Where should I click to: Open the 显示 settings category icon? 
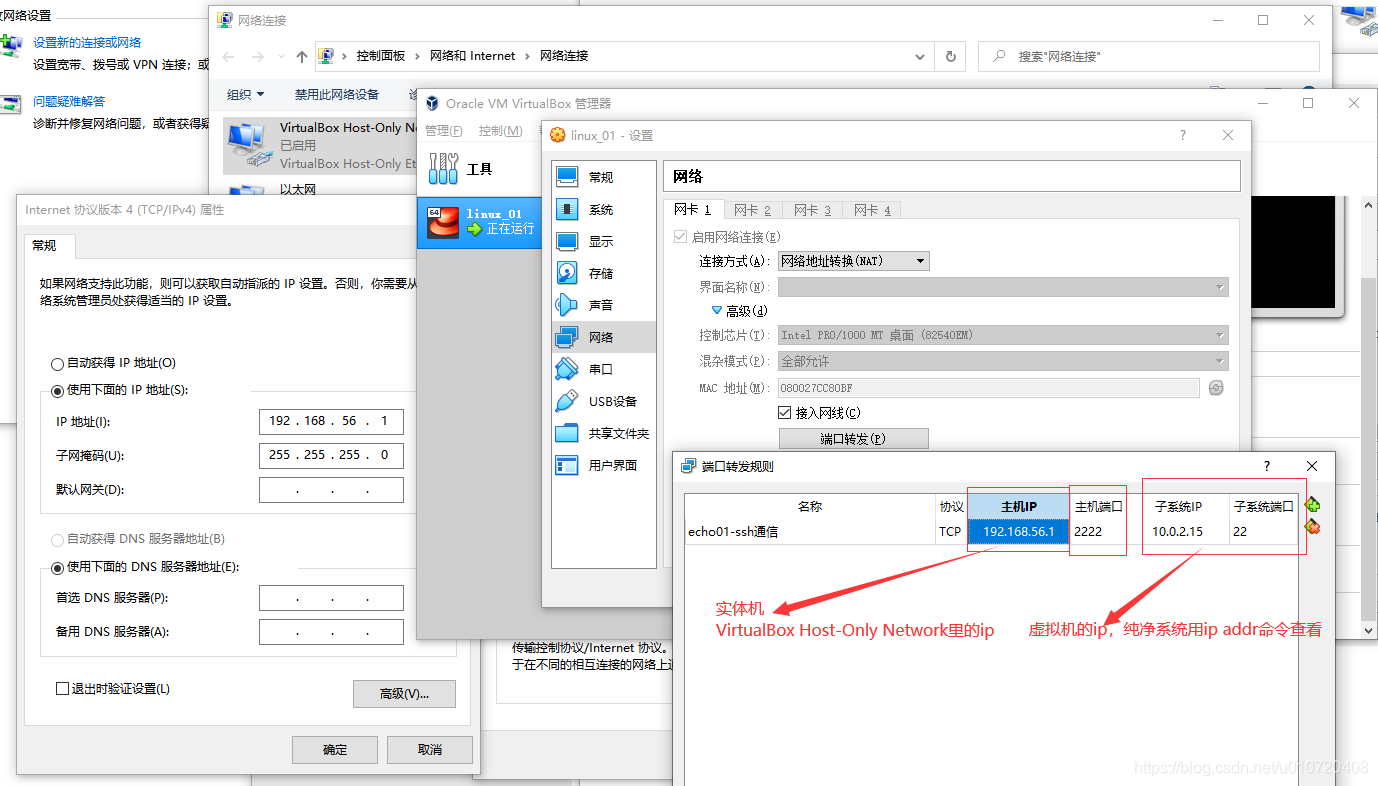567,242
